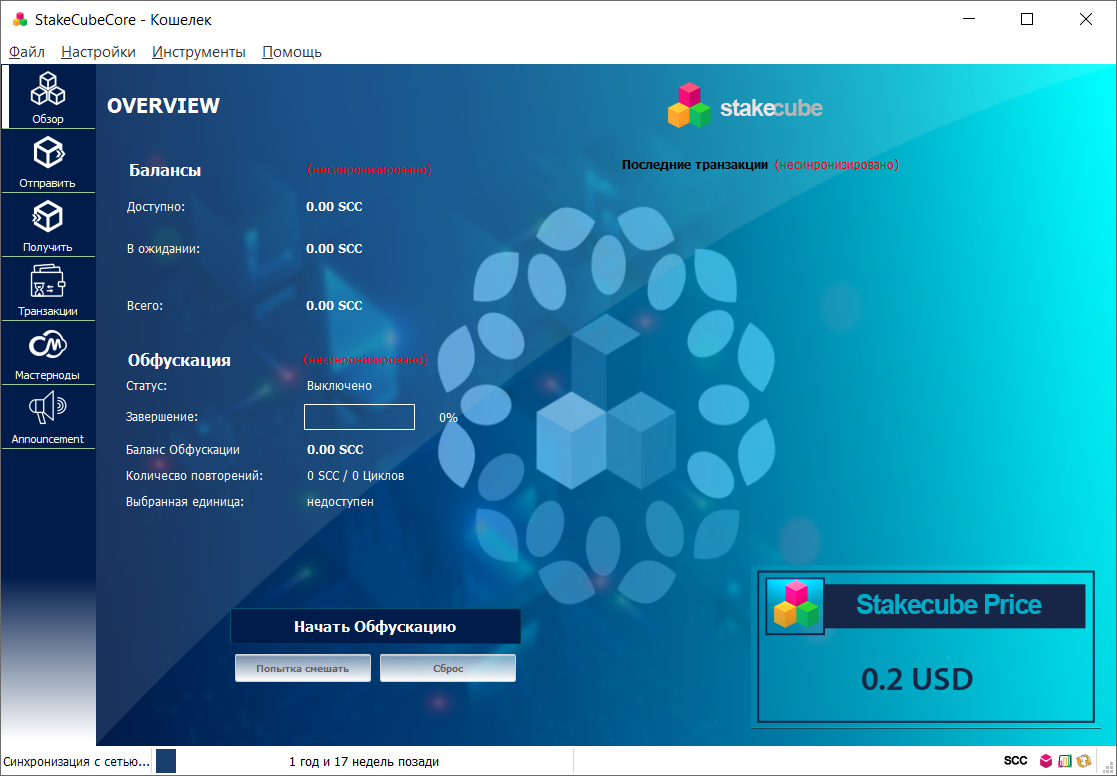Open the Обзор overview tab
This screenshot has height=776, width=1117.
(x=48, y=96)
